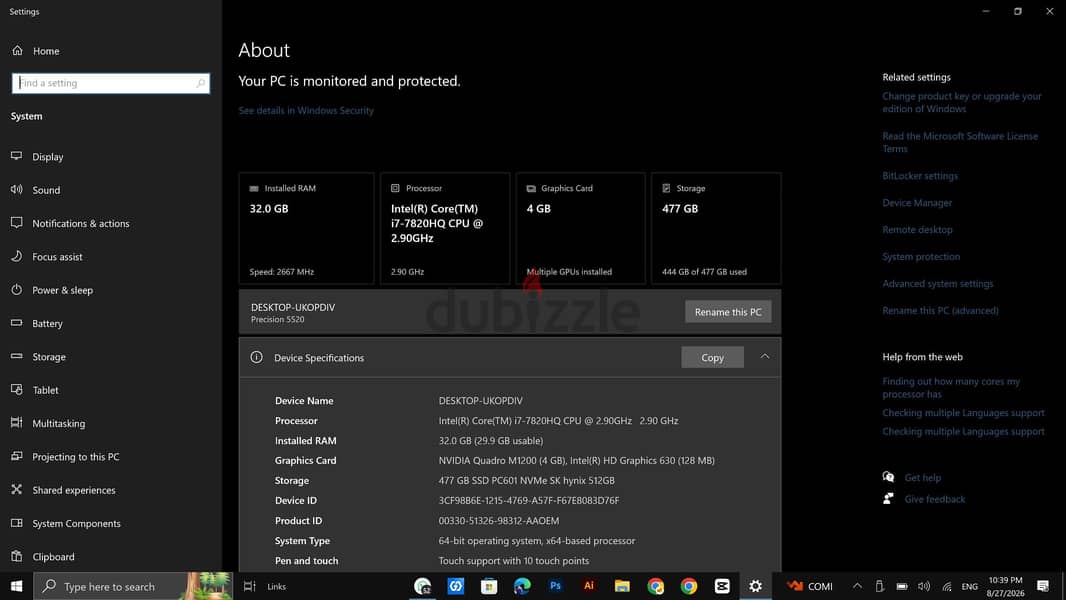Image resolution: width=1066 pixels, height=600 pixels.
Task: Switch ENG input language
Action: pos(969,586)
